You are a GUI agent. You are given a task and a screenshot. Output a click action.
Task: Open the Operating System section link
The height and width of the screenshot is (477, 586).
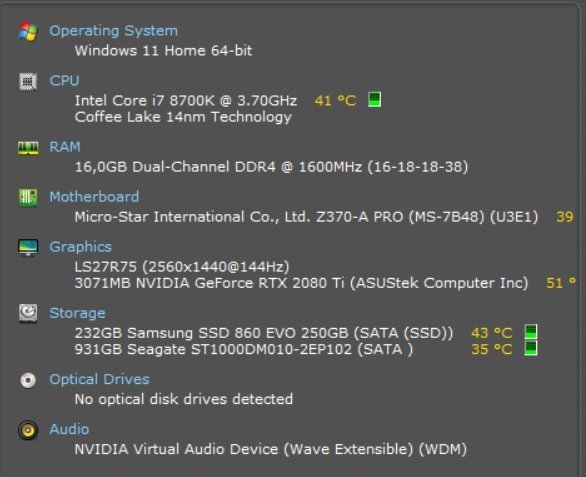tap(114, 31)
